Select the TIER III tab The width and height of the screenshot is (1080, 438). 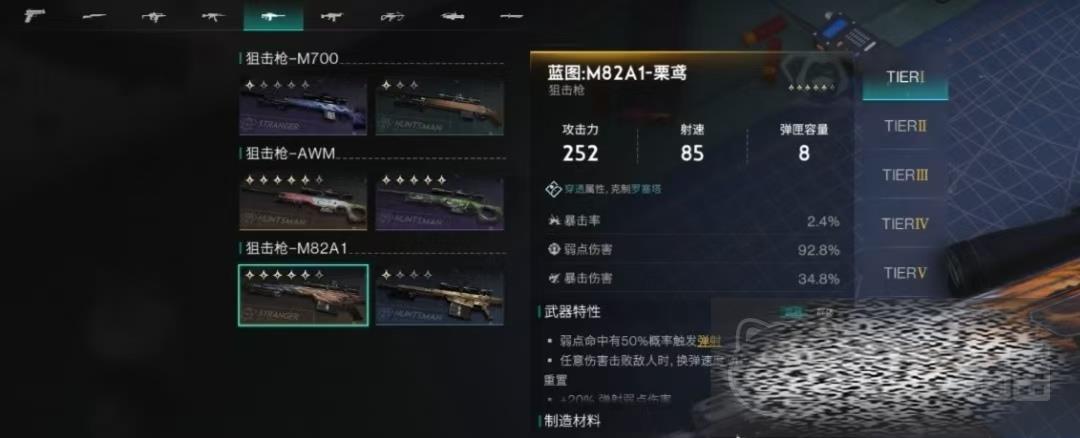(x=905, y=175)
